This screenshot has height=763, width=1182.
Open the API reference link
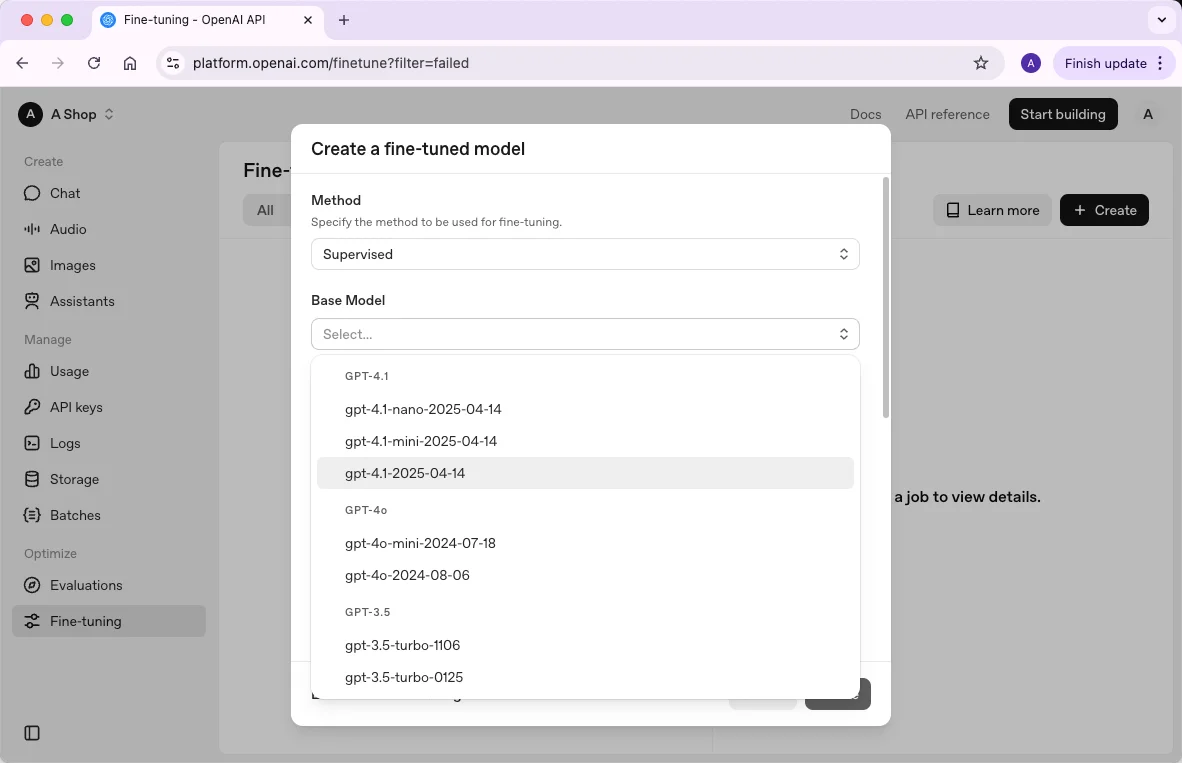pos(947,114)
